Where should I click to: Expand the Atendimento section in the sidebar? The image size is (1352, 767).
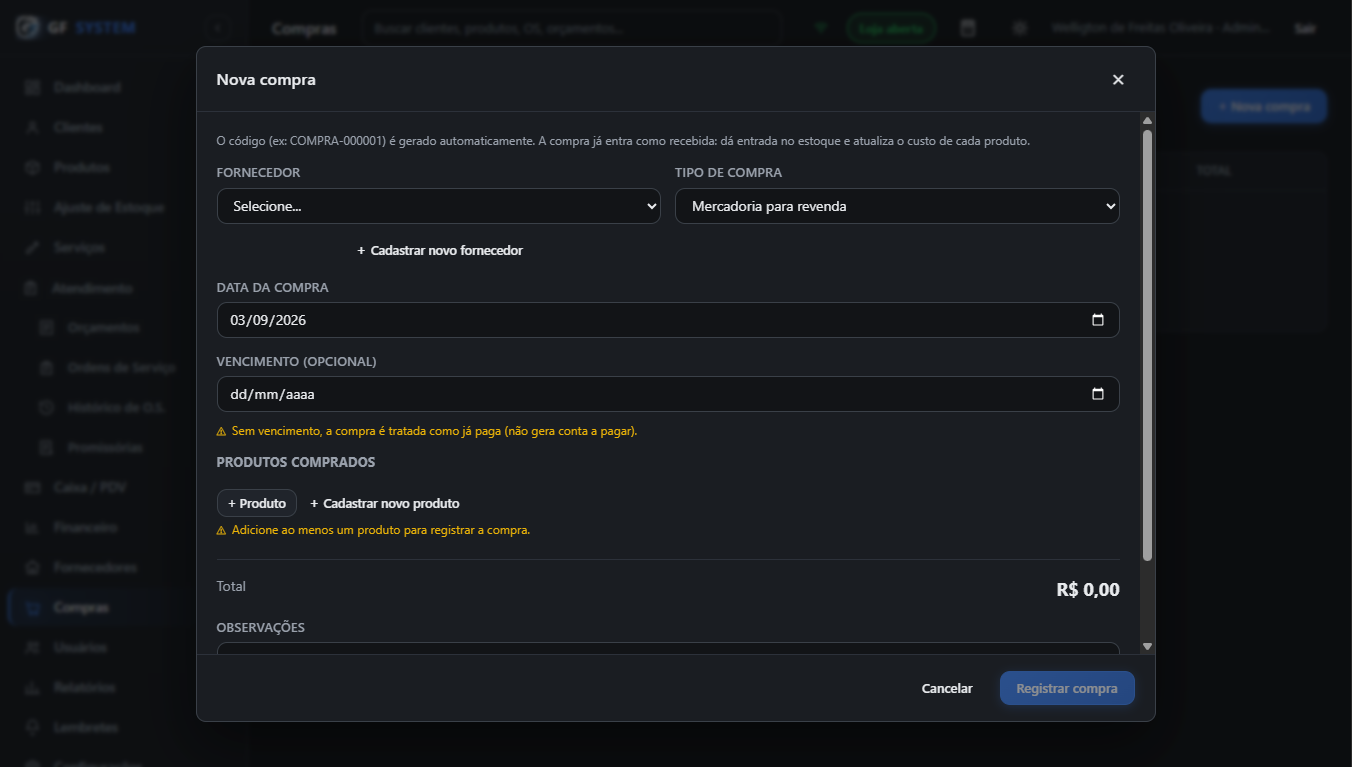92,288
